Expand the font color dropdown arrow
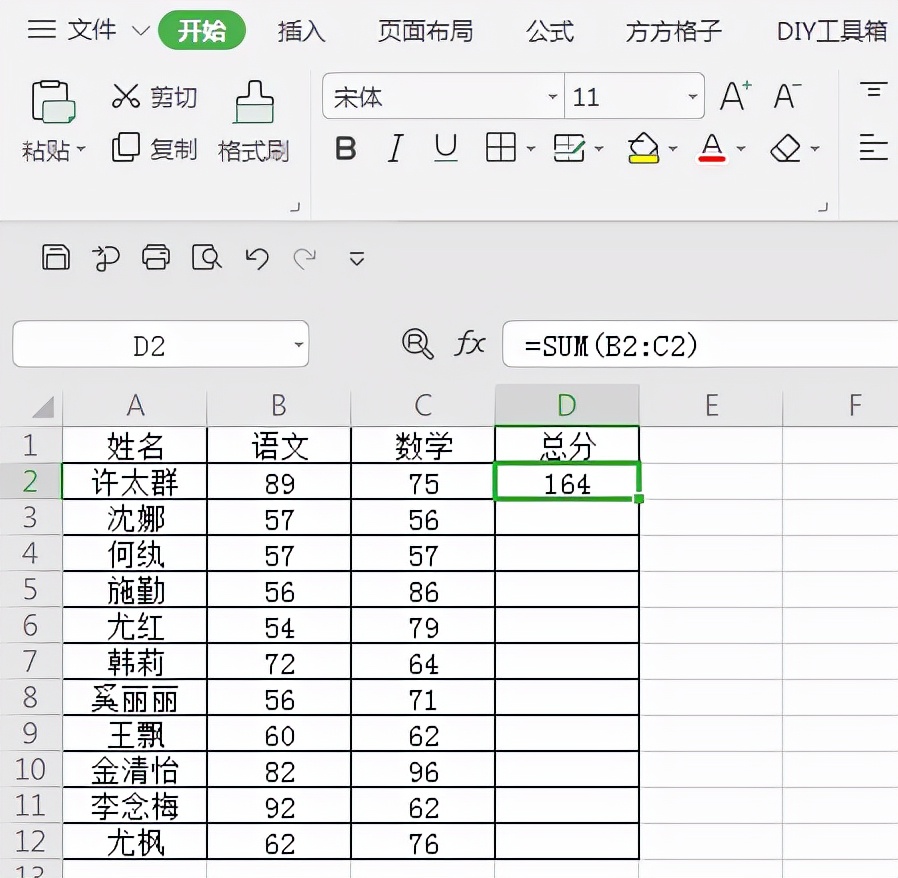Image resolution: width=898 pixels, height=878 pixels. click(741, 149)
